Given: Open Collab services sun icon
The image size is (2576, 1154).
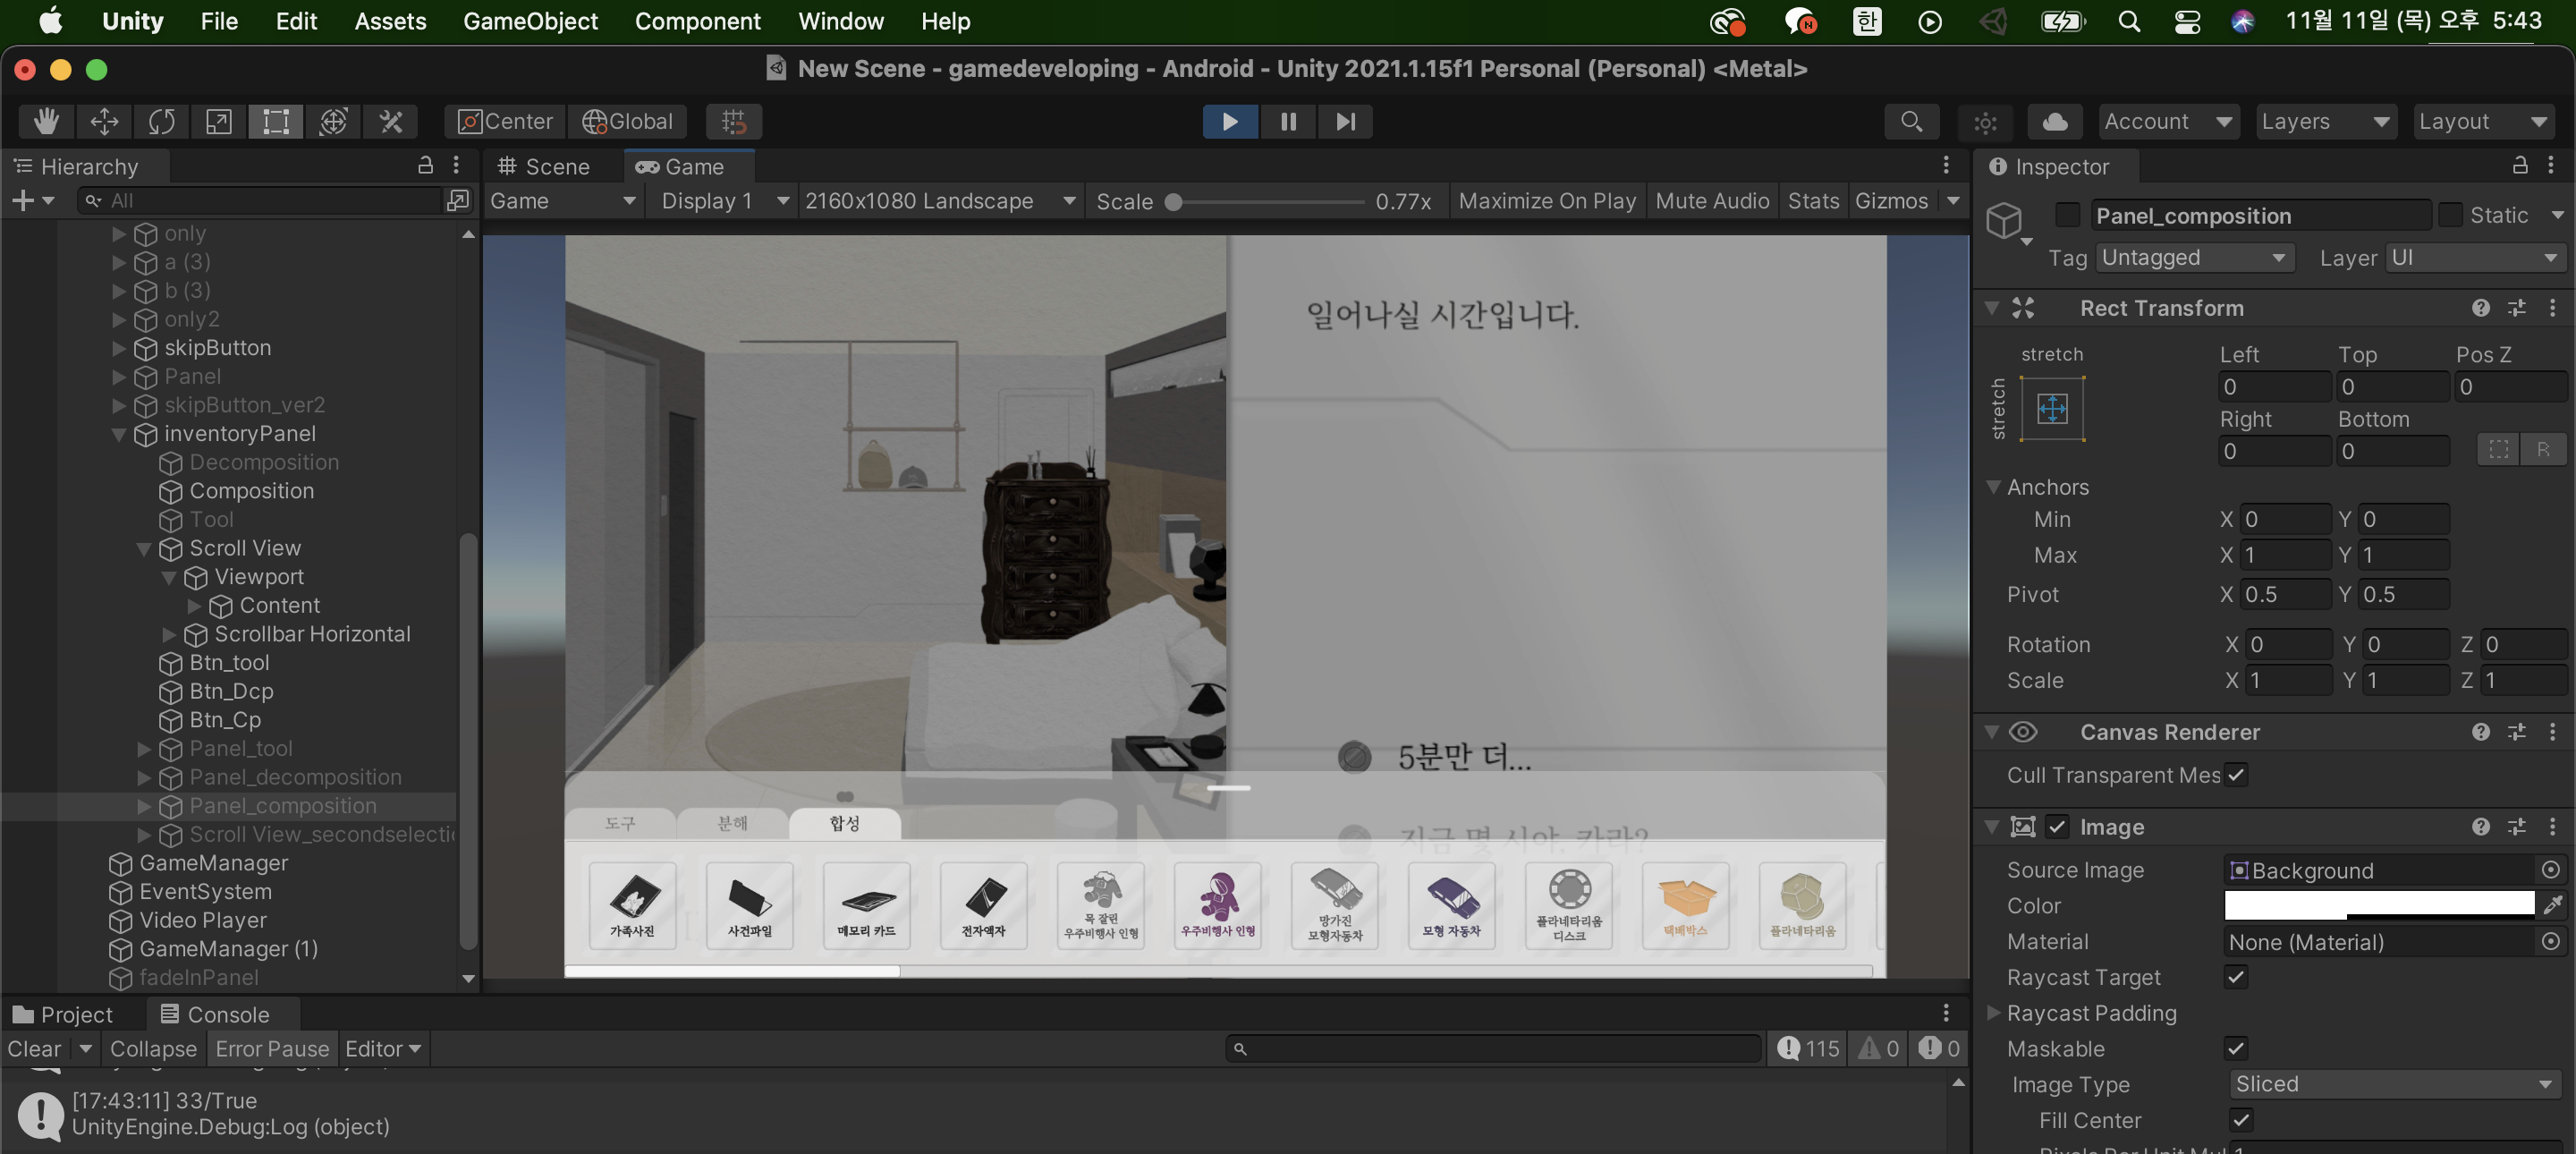Looking at the screenshot, I should coord(1985,121).
